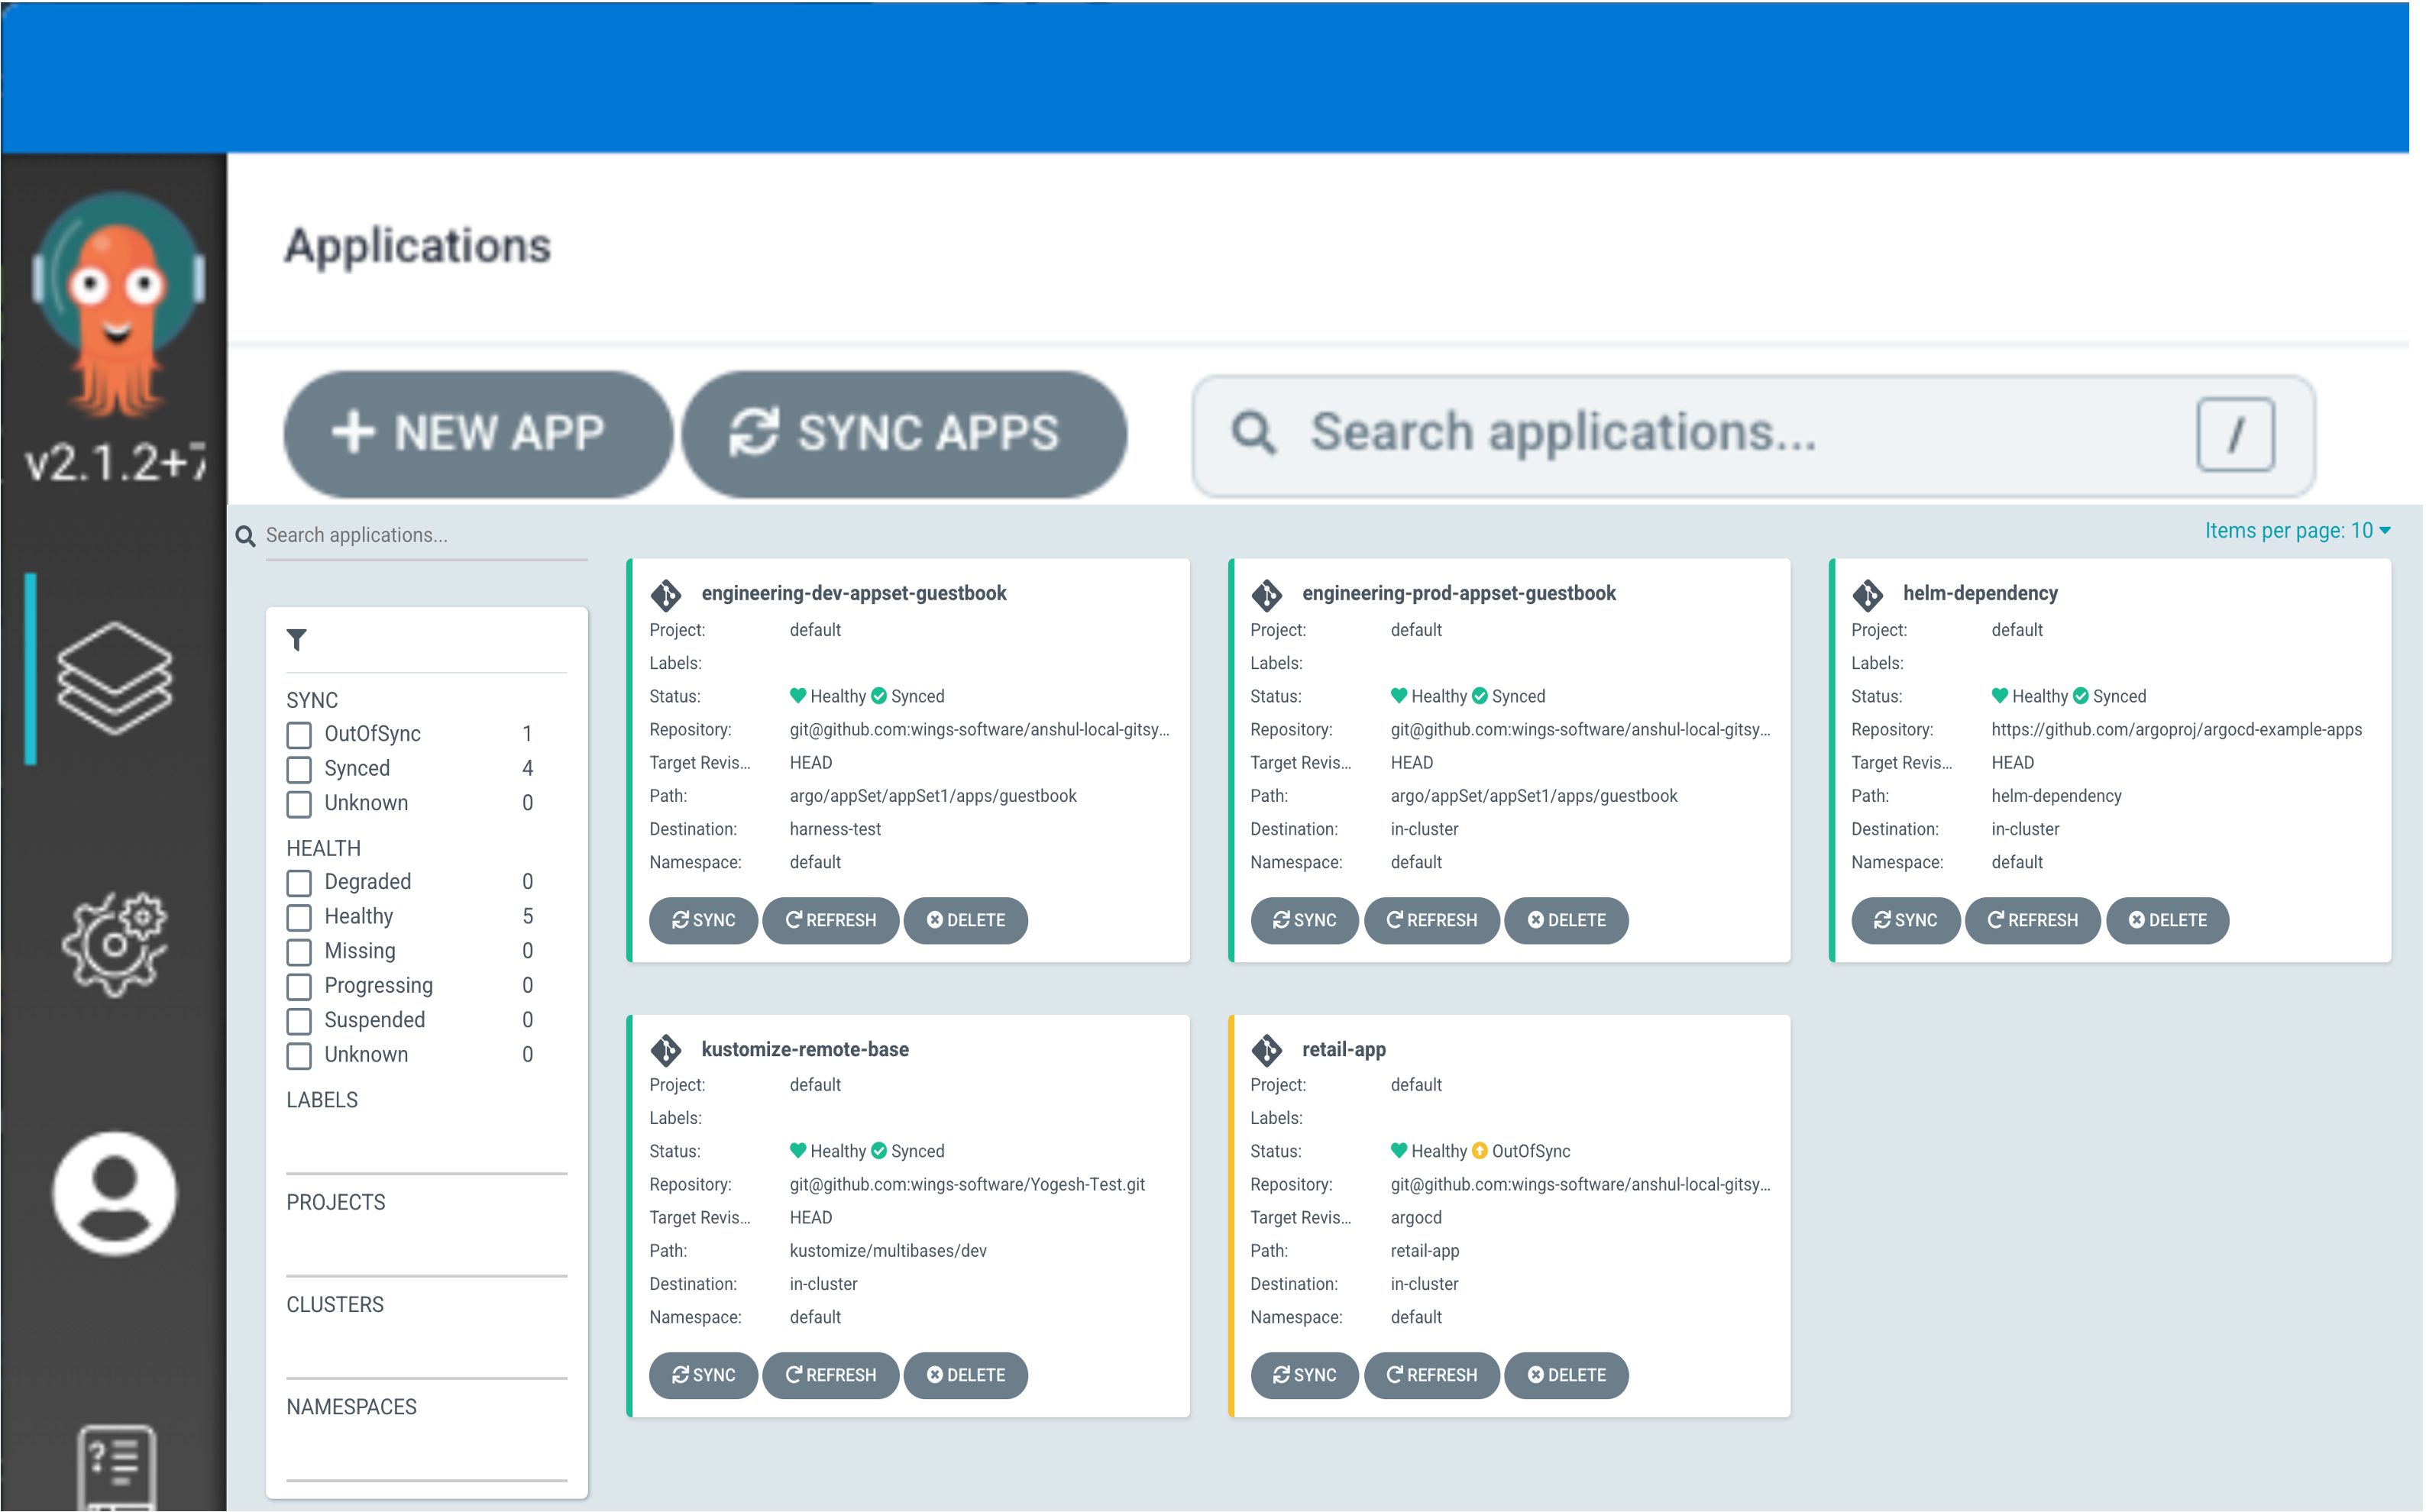The width and height of the screenshot is (2426, 1512).
Task: Focus the small Search applications filter field
Action: click(426, 536)
